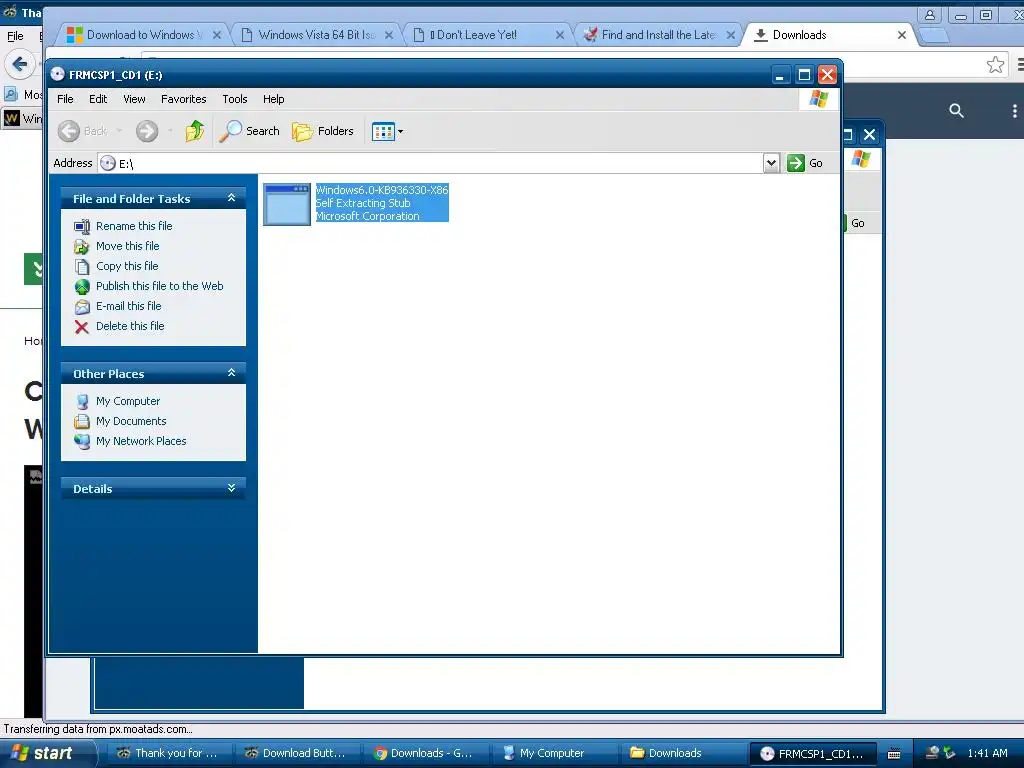Viewport: 1024px width, 768px height.
Task: Click the FRMCSP1_CD1 taskbar item
Action: point(812,754)
